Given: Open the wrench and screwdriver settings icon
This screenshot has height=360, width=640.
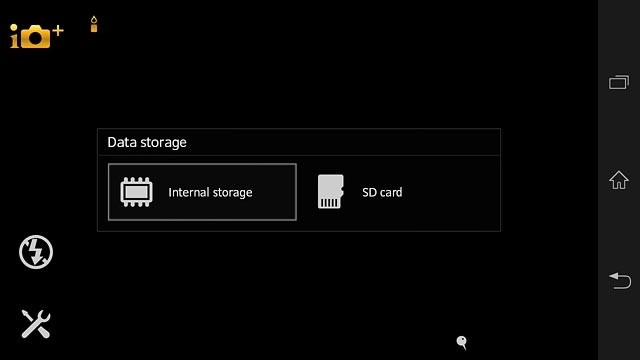Looking at the screenshot, I should [x=36, y=324].
